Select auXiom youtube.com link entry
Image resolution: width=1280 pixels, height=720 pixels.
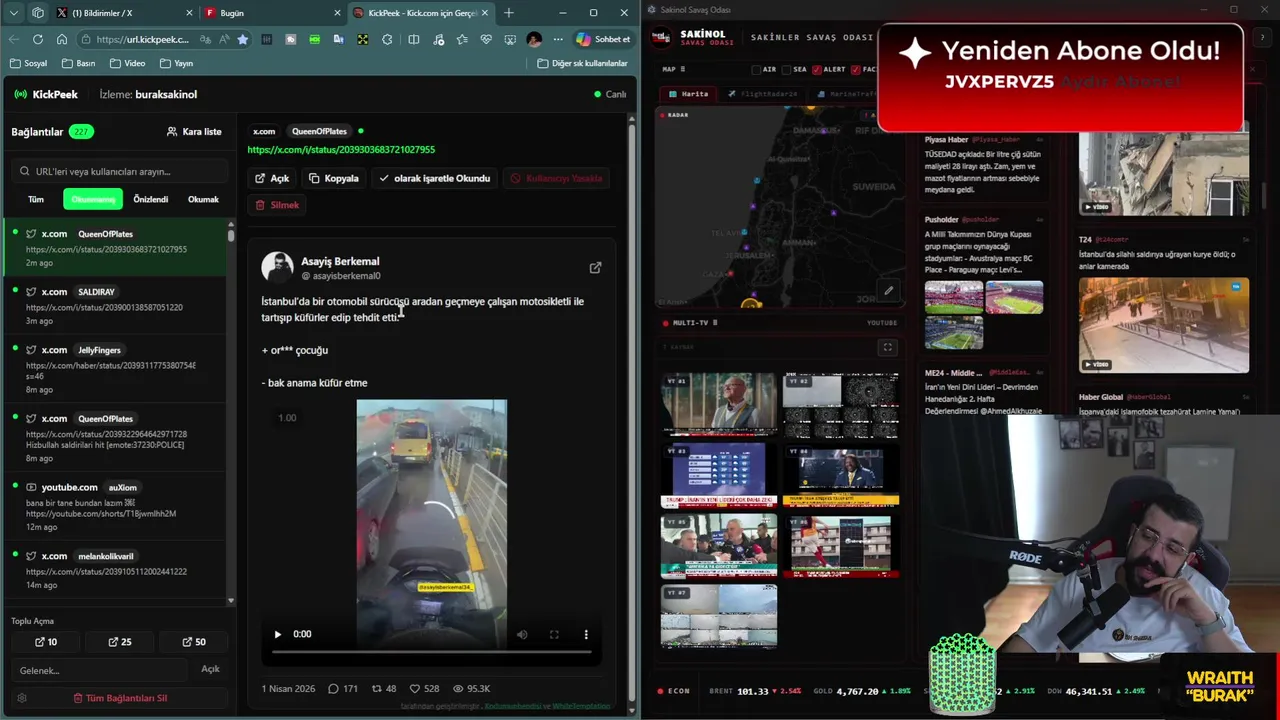click(115, 506)
